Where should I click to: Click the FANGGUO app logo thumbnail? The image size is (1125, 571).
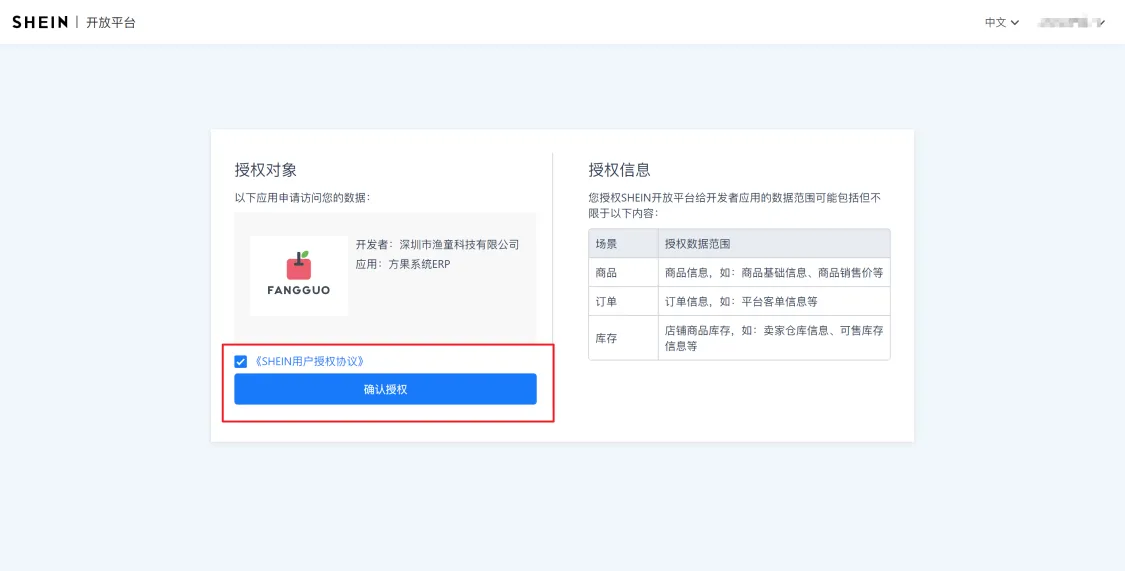(x=299, y=276)
